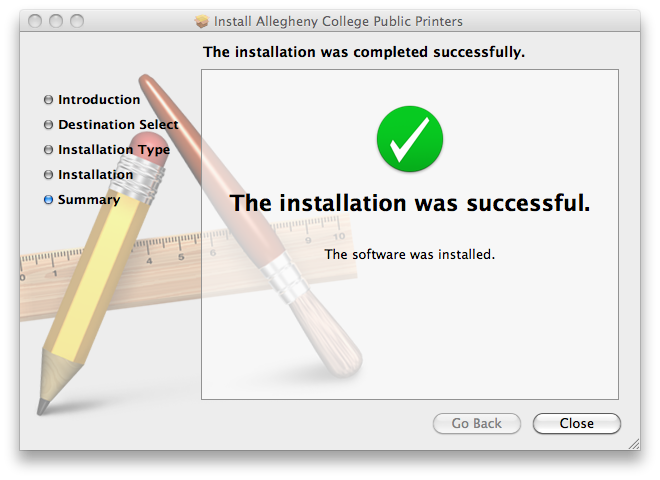Click the window title 'Install Allegheny College Public Printers'

(338, 21)
